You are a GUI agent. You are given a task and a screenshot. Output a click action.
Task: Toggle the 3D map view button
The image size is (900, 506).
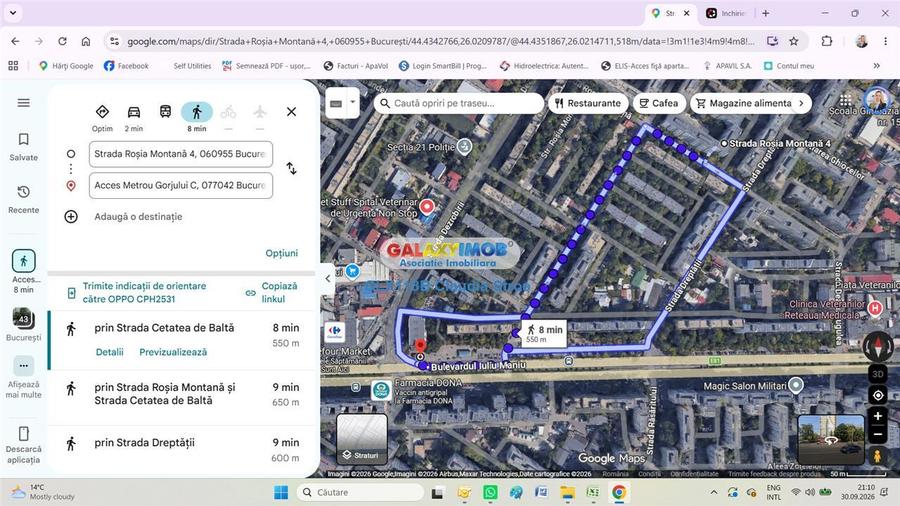click(x=878, y=374)
